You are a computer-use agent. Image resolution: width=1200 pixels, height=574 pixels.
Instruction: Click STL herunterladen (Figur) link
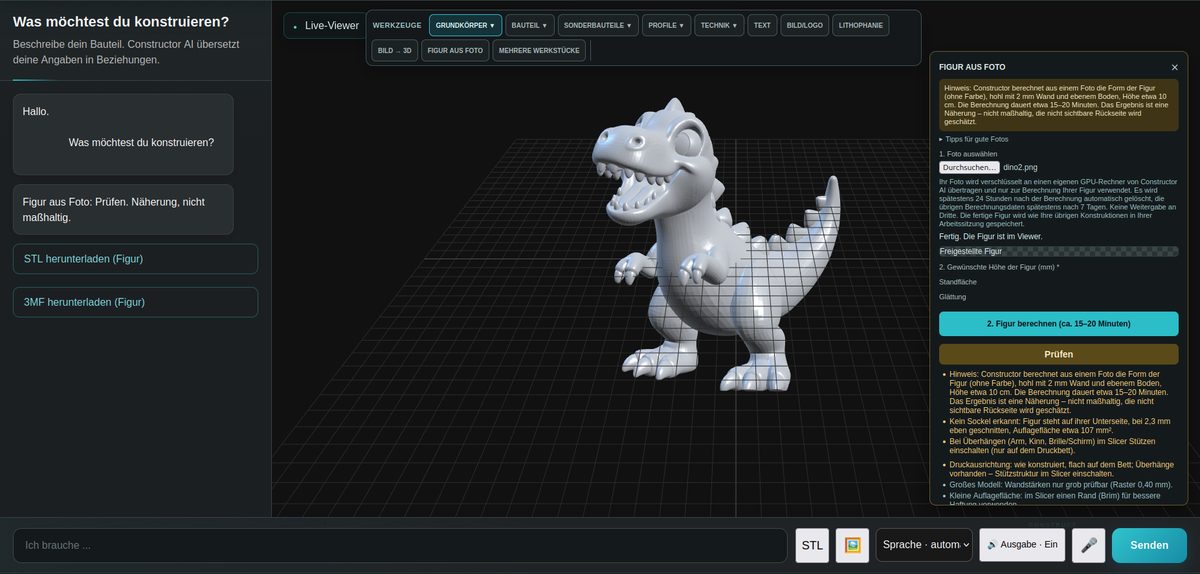[x=135, y=259]
